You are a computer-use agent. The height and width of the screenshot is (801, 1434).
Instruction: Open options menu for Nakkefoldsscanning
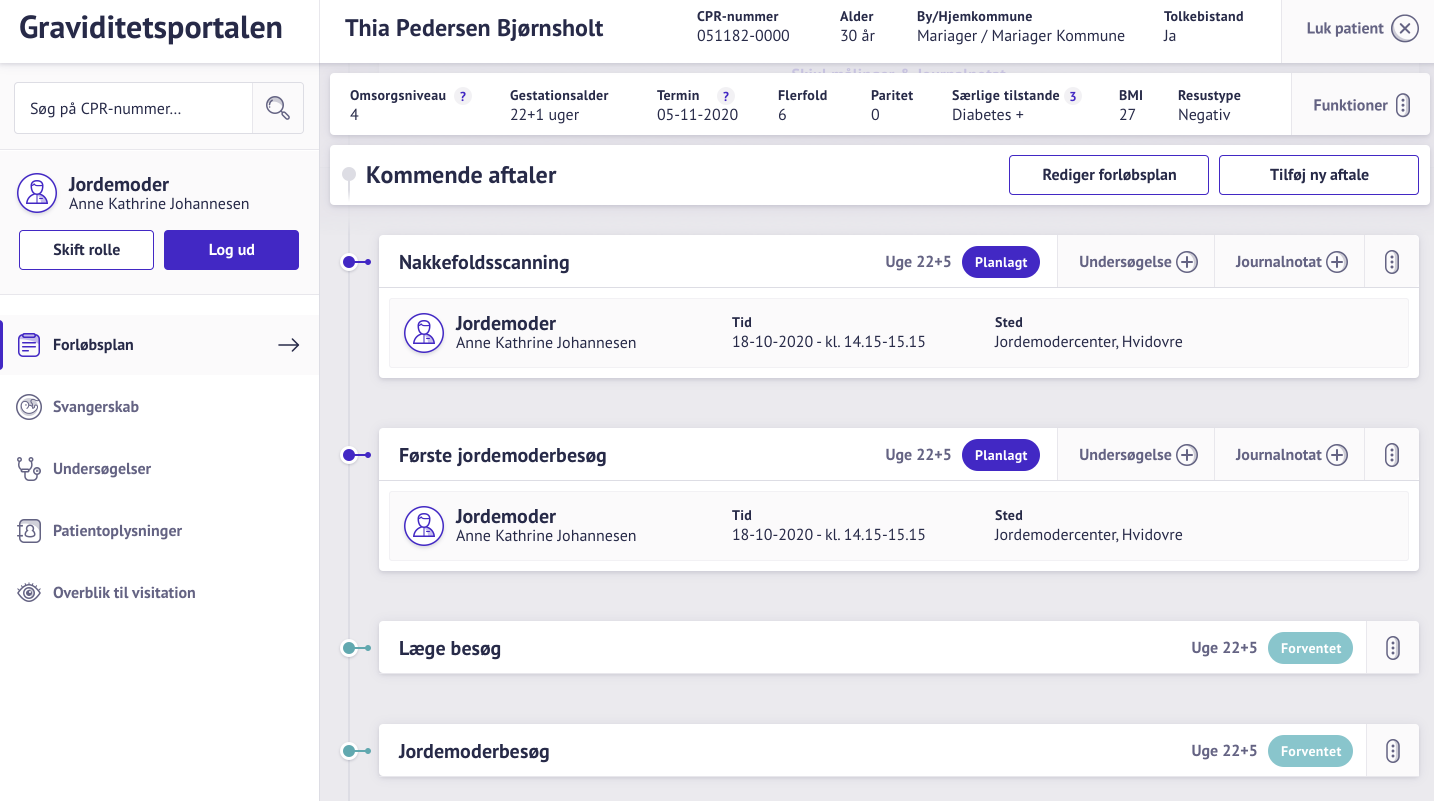tap(1392, 262)
